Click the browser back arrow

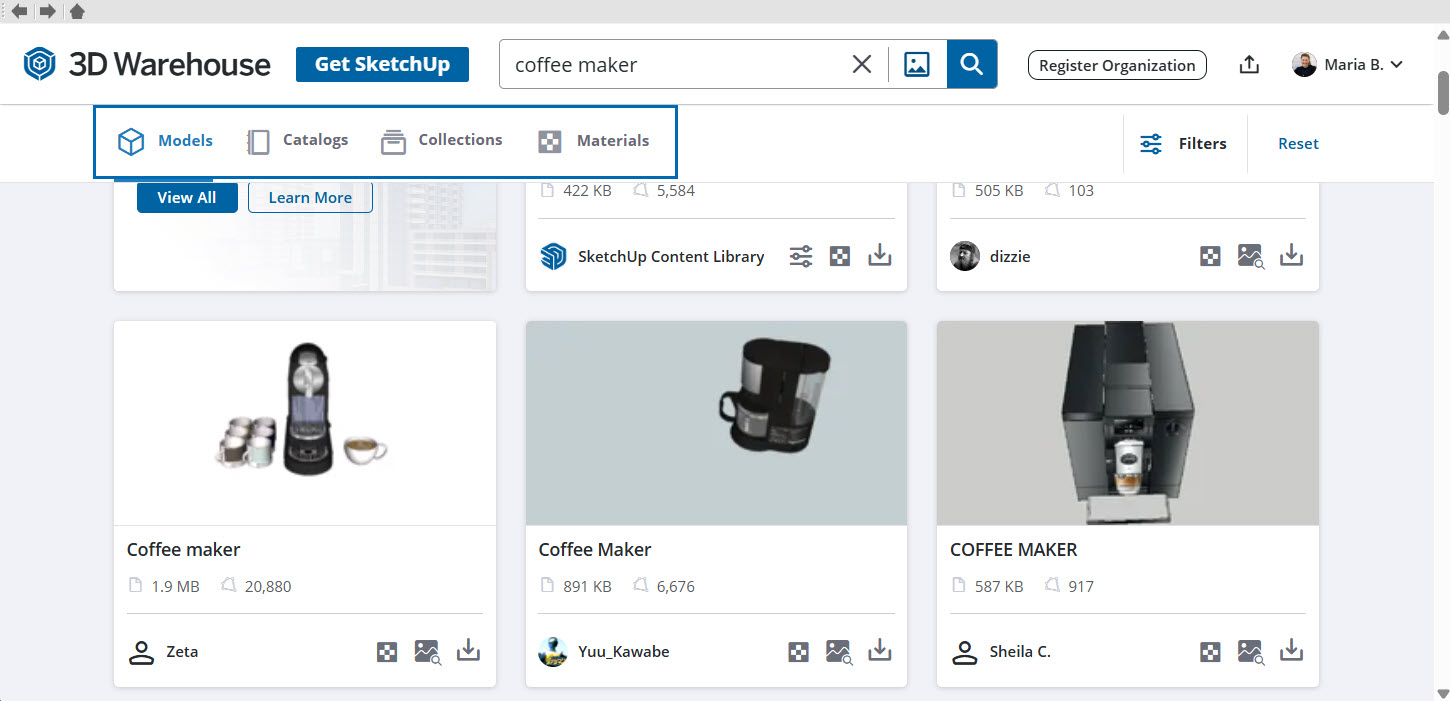coord(19,11)
